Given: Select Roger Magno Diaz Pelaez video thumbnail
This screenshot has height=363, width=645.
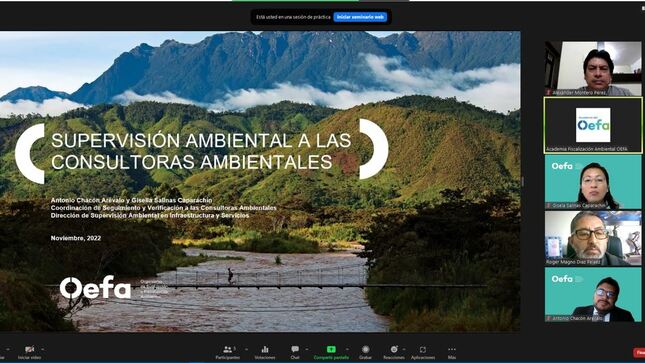Looking at the screenshot, I should click(593, 238).
